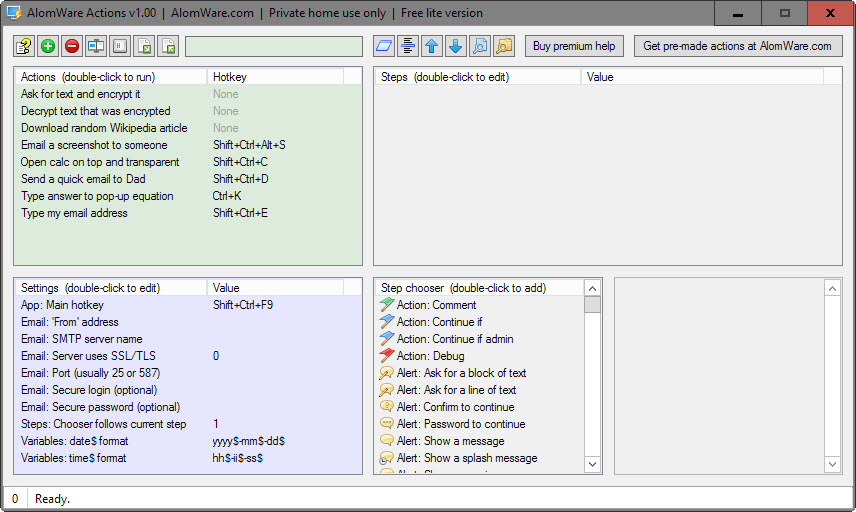Click the description pane scrollbar down arrow
The width and height of the screenshot is (856, 512).
(832, 464)
